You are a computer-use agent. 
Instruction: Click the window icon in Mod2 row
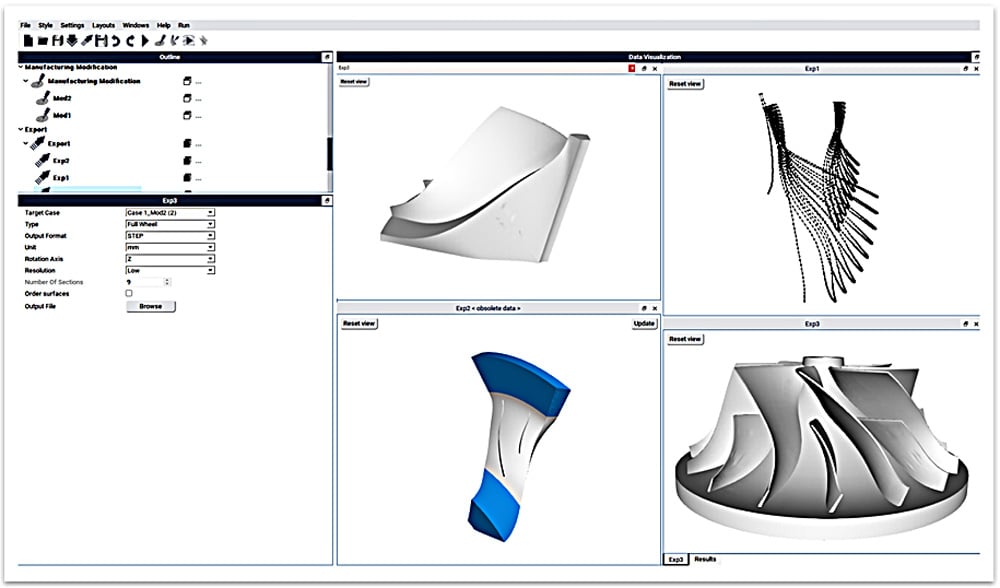point(187,98)
